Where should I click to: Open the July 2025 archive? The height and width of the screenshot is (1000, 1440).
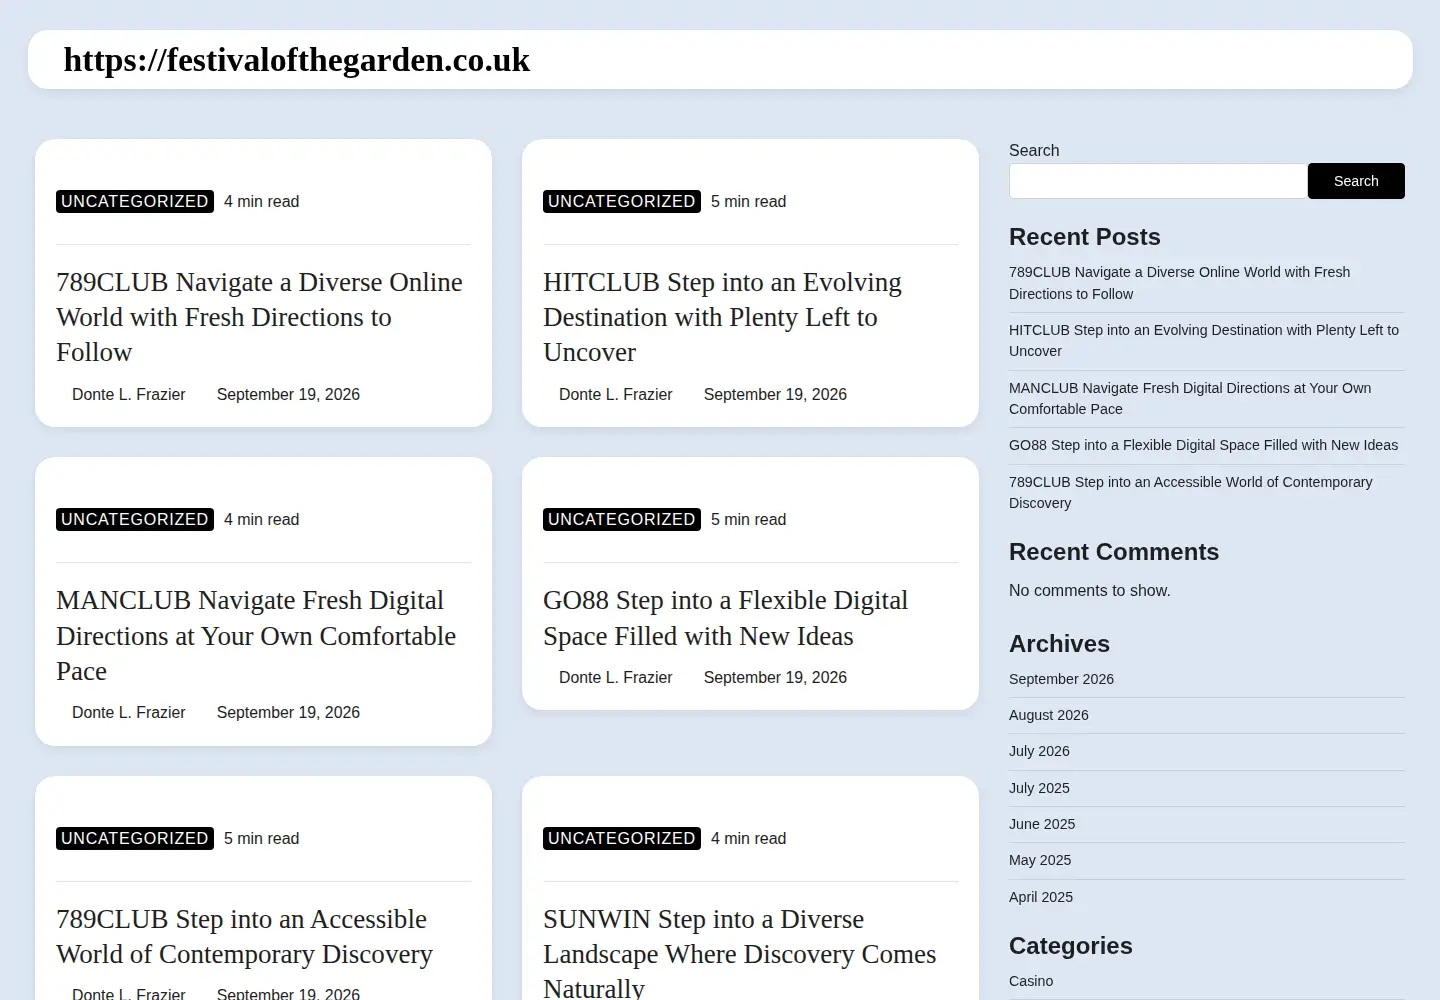[x=1039, y=788]
